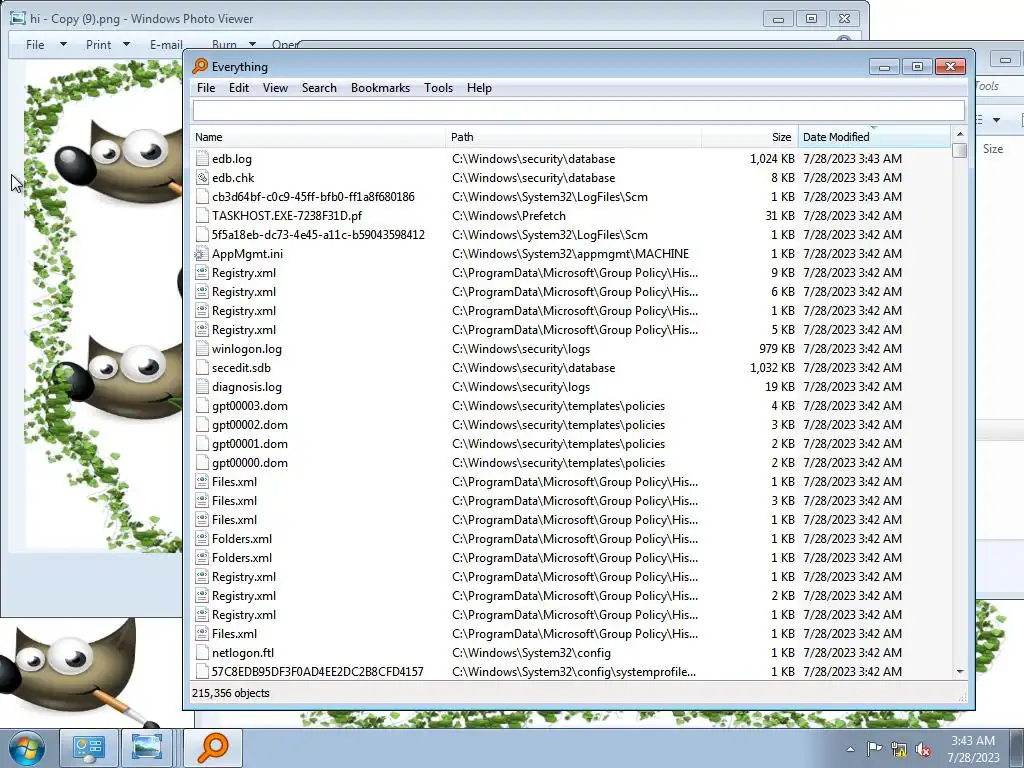The image size is (1024, 768).
Task: Click the 19 KB size cell
Action: click(x=780, y=387)
